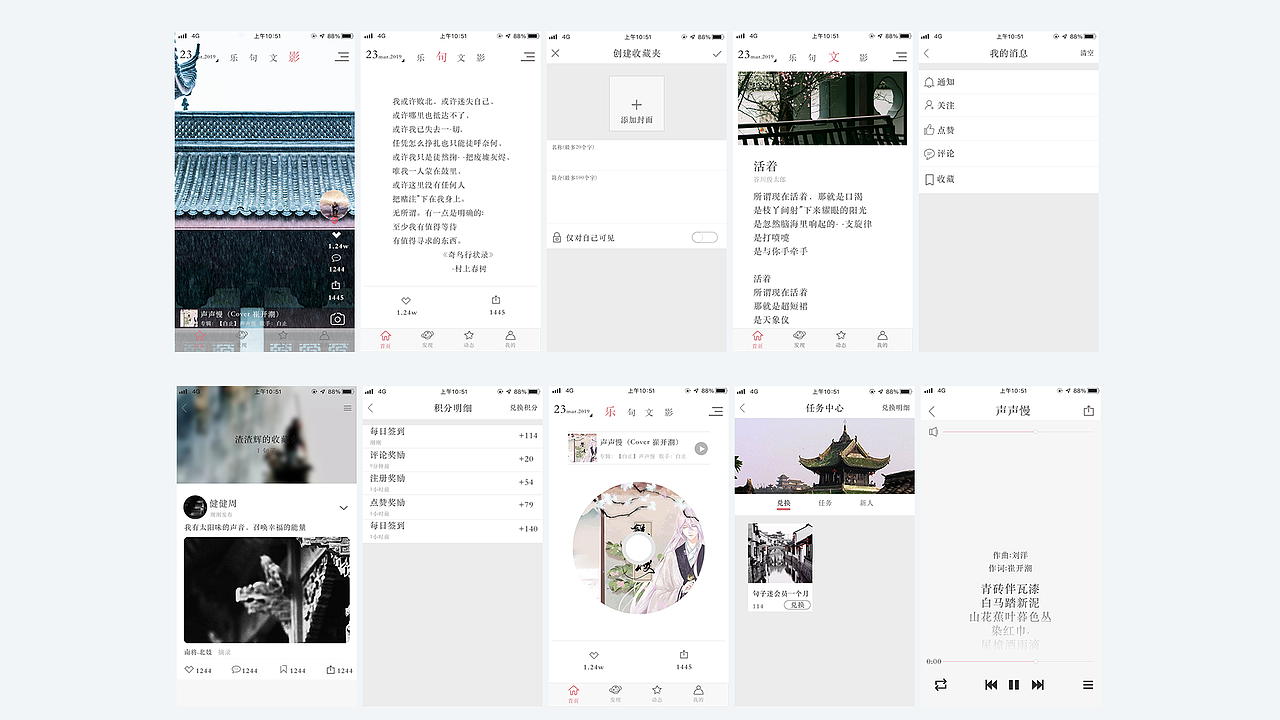This screenshot has width=1280, height=720.
Task: Select the 任务 tab in 任务中心
Action: coord(825,503)
